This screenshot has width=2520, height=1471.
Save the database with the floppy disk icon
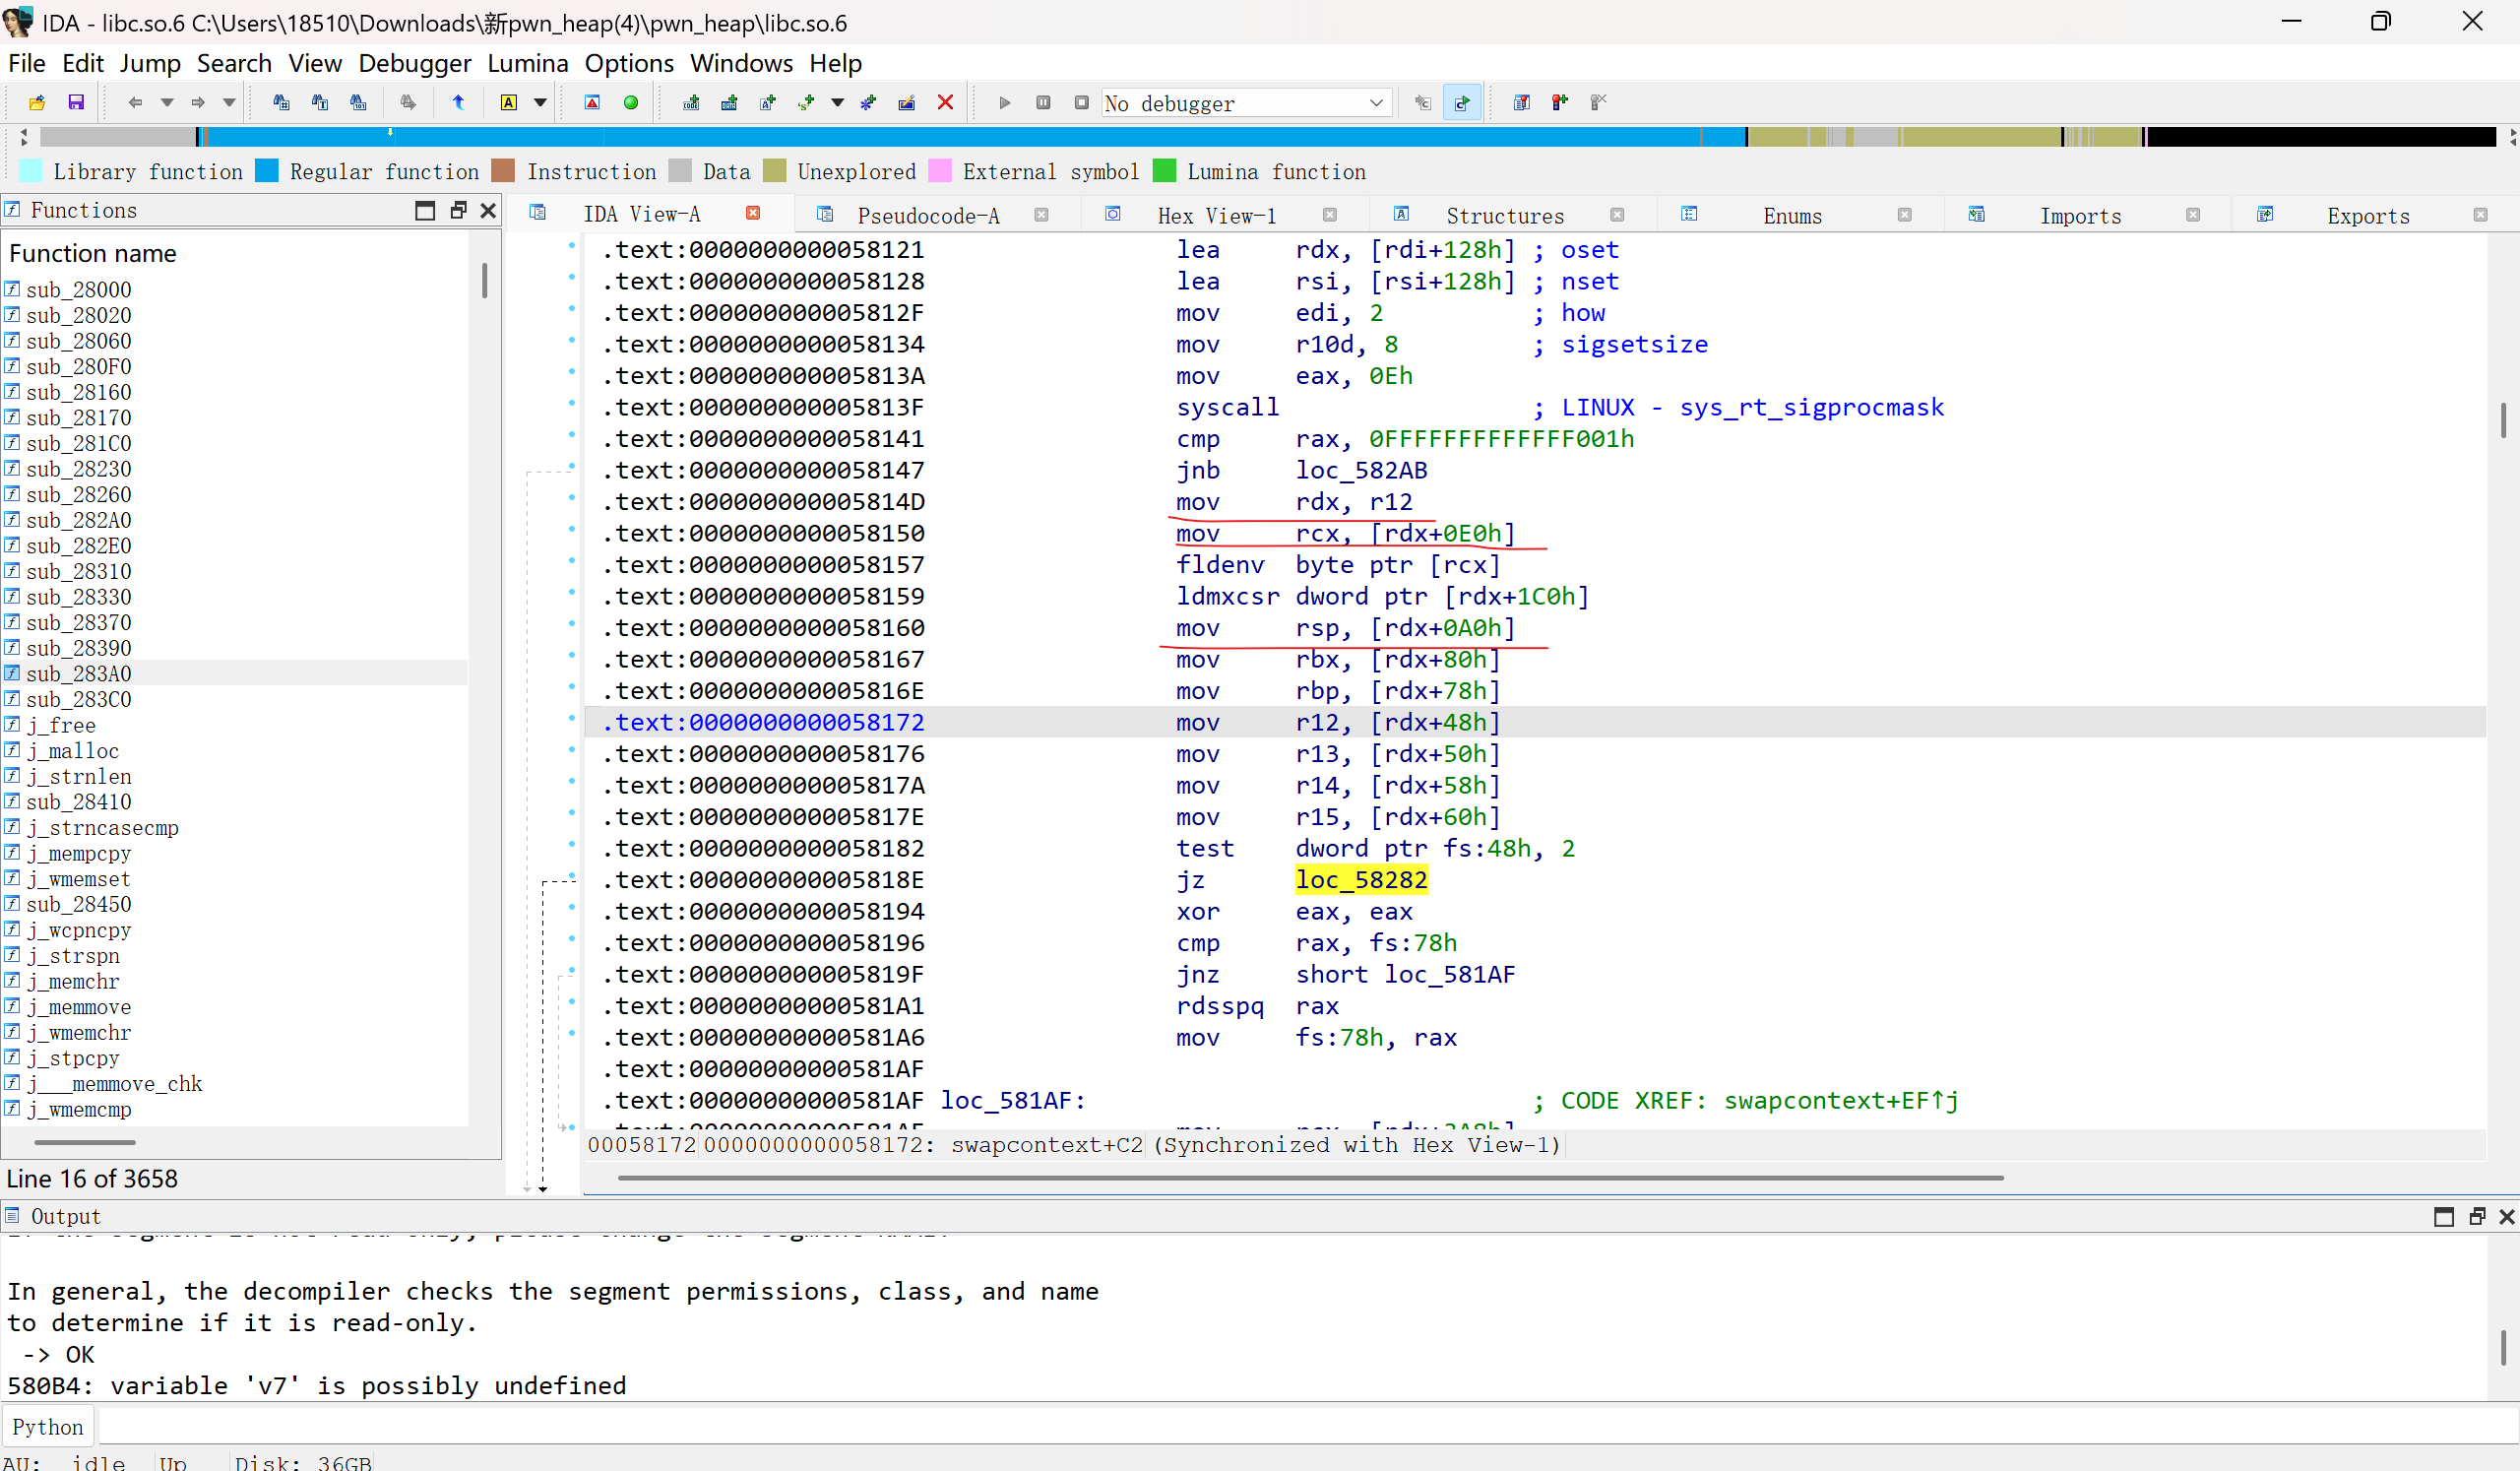pyautogui.click(x=76, y=102)
